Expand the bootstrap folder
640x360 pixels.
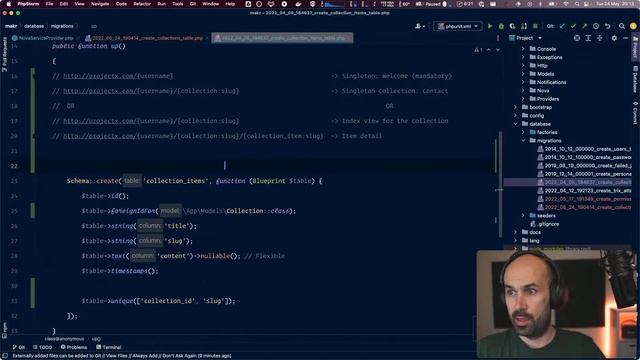pos(516,107)
